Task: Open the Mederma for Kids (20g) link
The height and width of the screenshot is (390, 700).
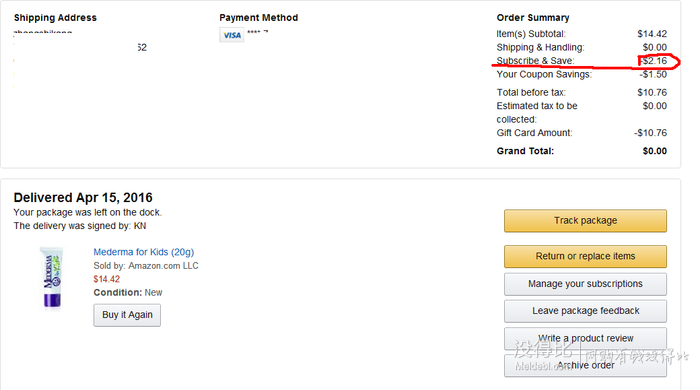Action: 144,252
